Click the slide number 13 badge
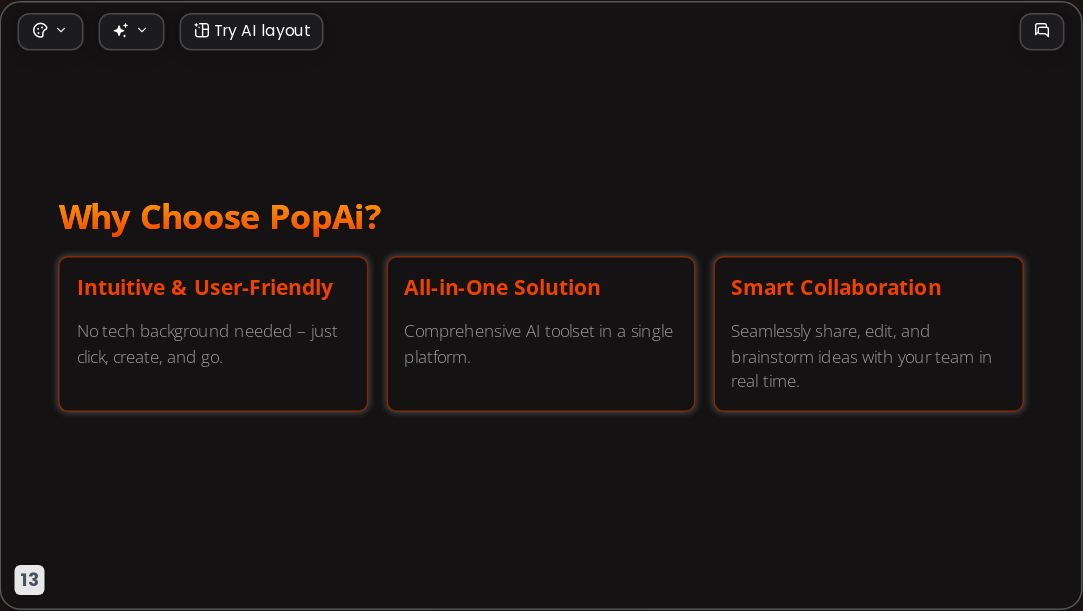1083x611 pixels. [x=30, y=579]
